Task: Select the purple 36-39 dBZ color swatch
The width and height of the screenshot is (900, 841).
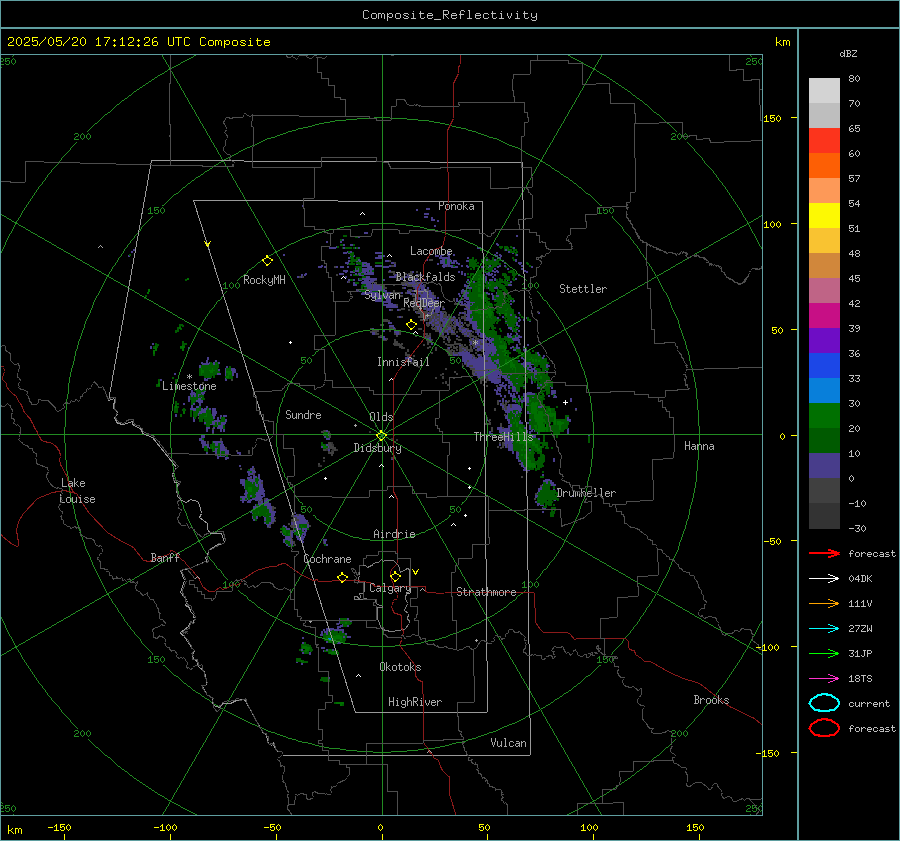Action: (824, 341)
